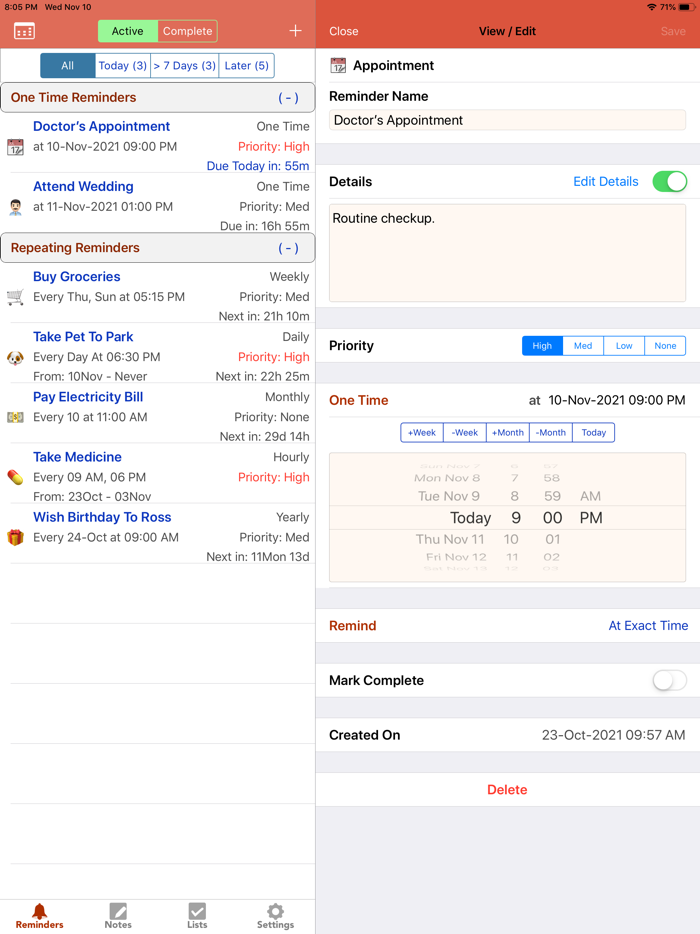Screen dimensions: 700x934
Task: Set priority to Low
Action: click(x=624, y=345)
